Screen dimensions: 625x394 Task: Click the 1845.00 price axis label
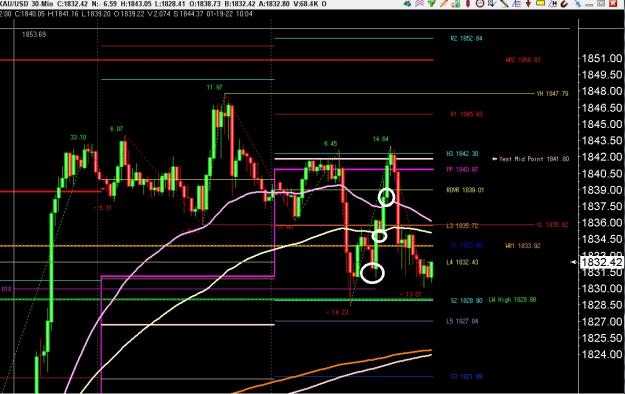(602, 124)
